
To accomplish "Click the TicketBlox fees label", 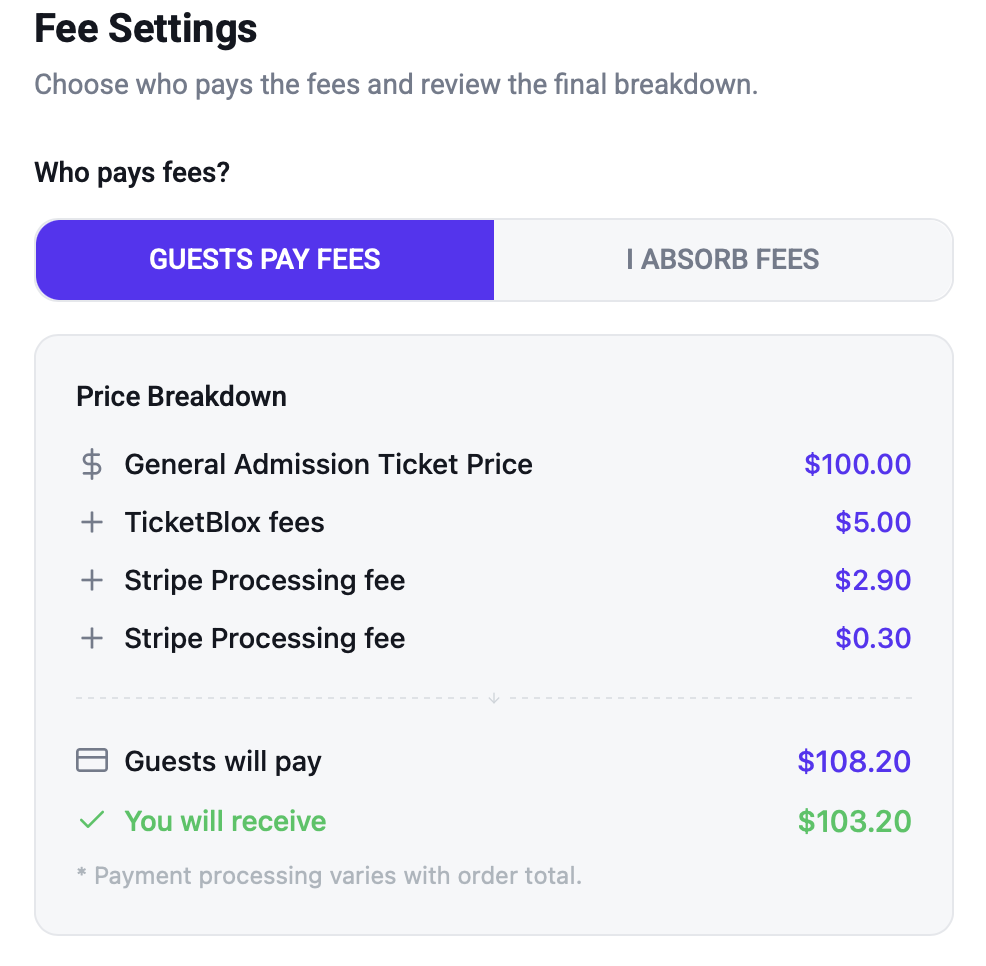I will [224, 522].
